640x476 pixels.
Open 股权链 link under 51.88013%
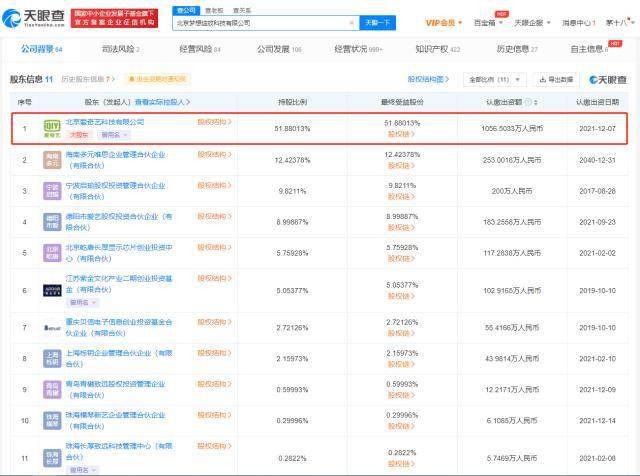(401, 134)
